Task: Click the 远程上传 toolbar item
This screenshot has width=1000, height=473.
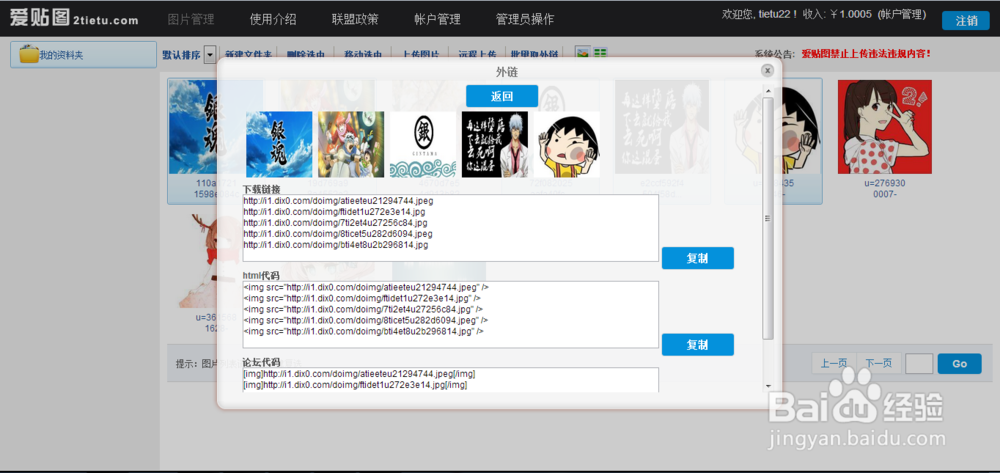Action: click(x=476, y=55)
